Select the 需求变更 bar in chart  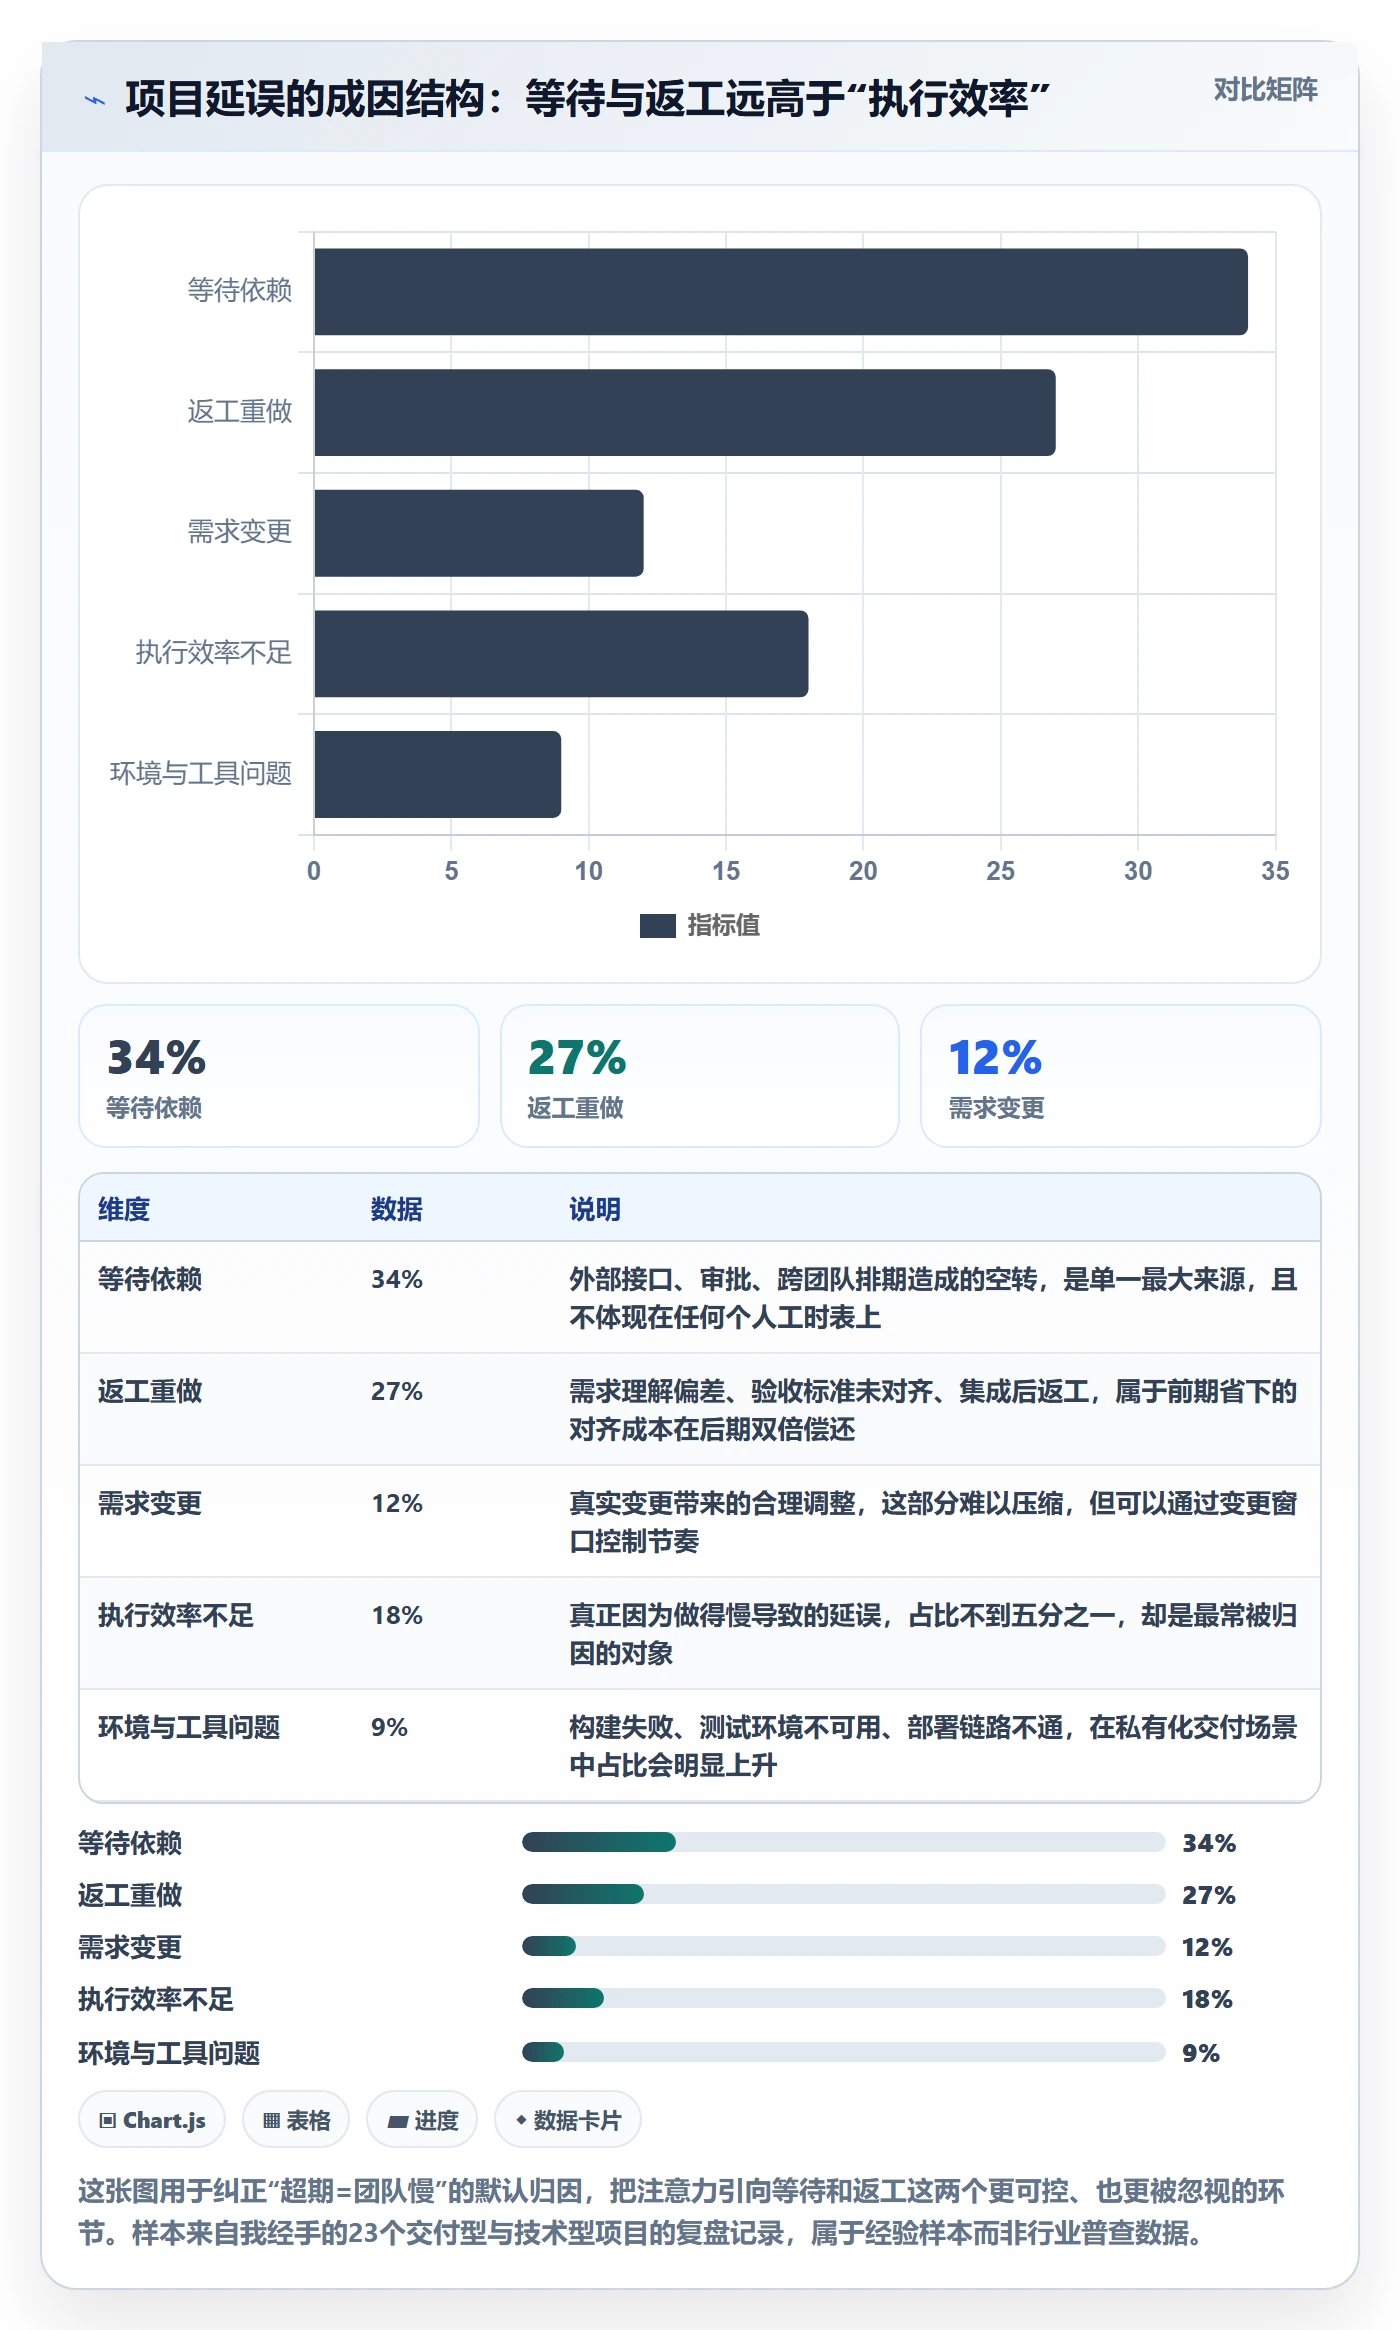pyautogui.click(x=479, y=533)
